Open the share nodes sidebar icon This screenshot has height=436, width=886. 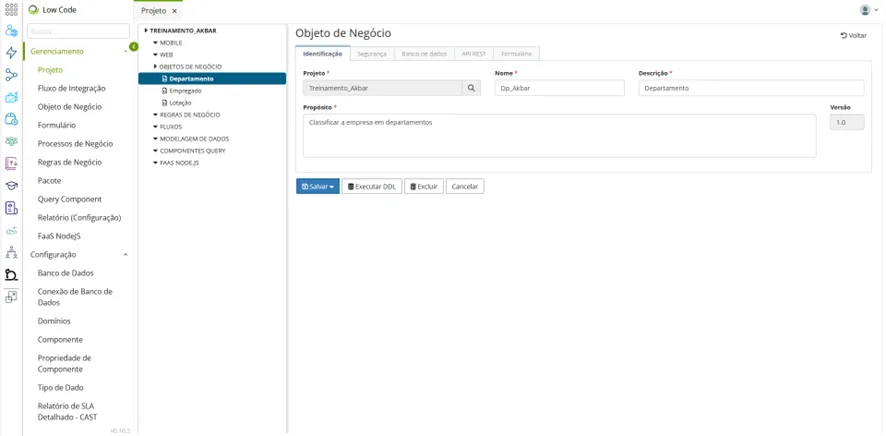point(11,75)
